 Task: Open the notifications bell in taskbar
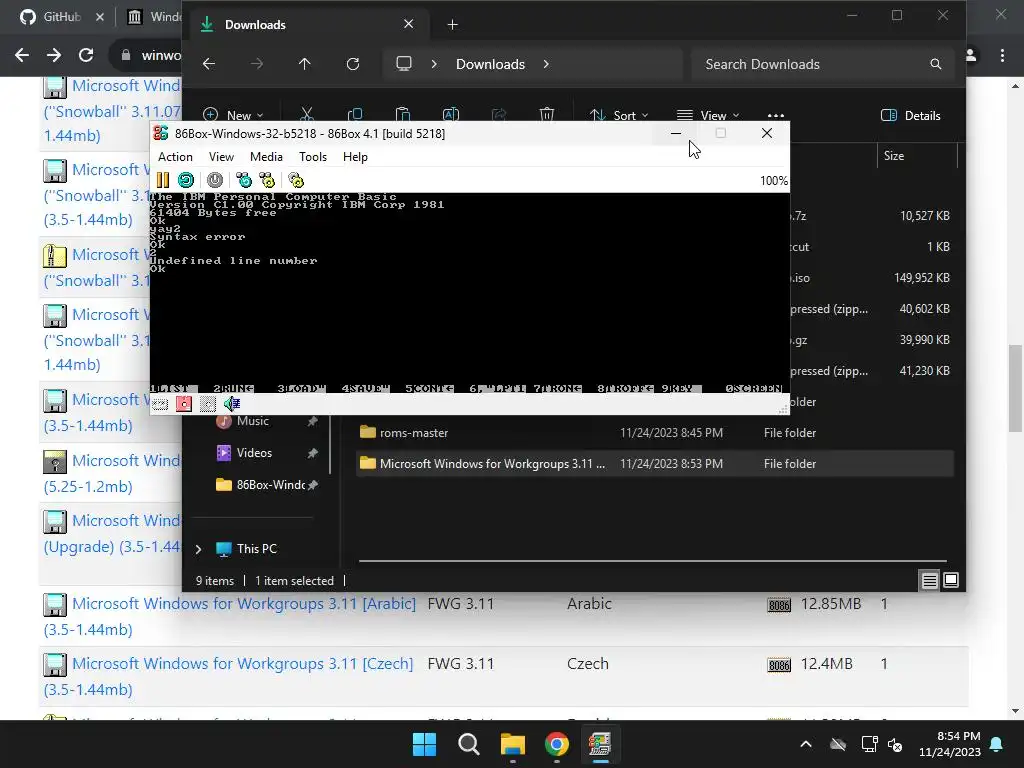pos(997,744)
